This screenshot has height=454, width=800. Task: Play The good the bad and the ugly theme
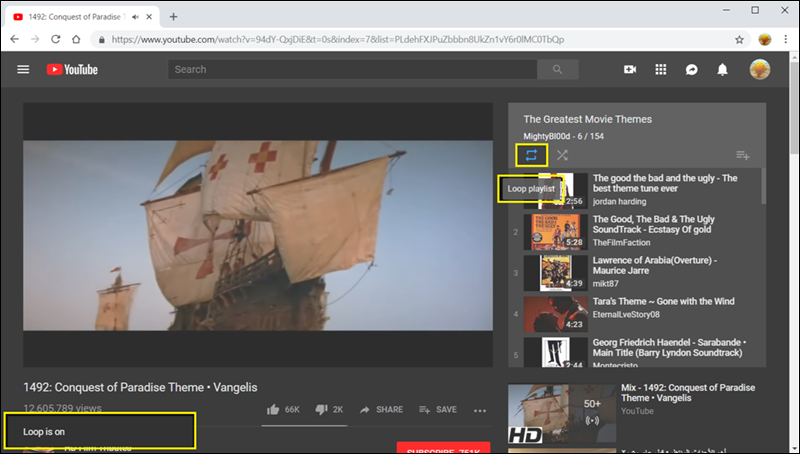click(x=665, y=183)
